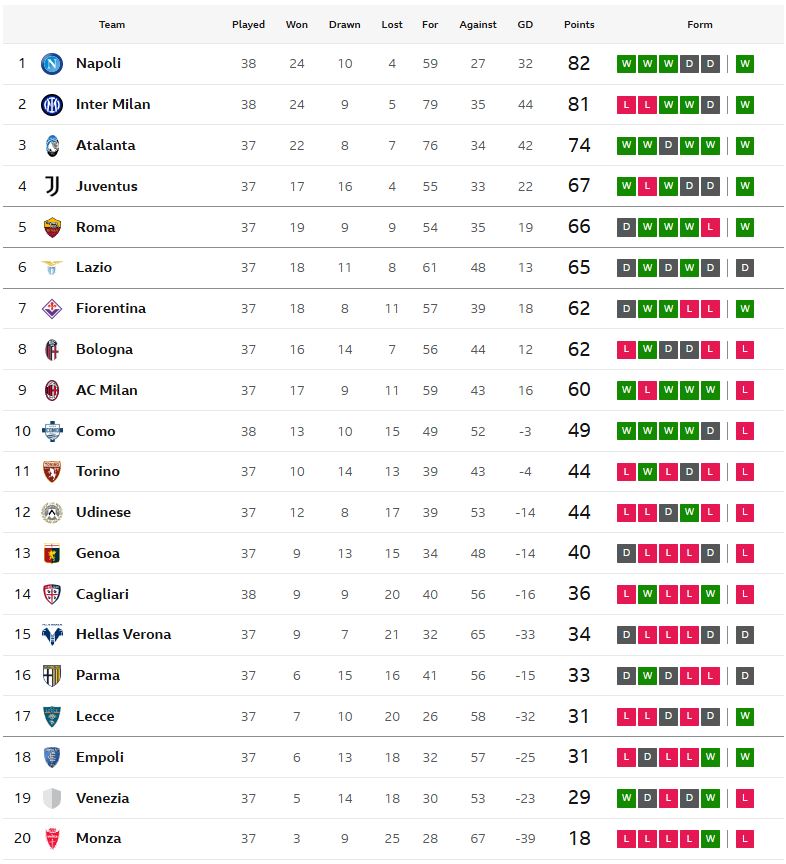Click the Napoli club crest
The height and width of the screenshot is (864, 786).
pos(52,64)
